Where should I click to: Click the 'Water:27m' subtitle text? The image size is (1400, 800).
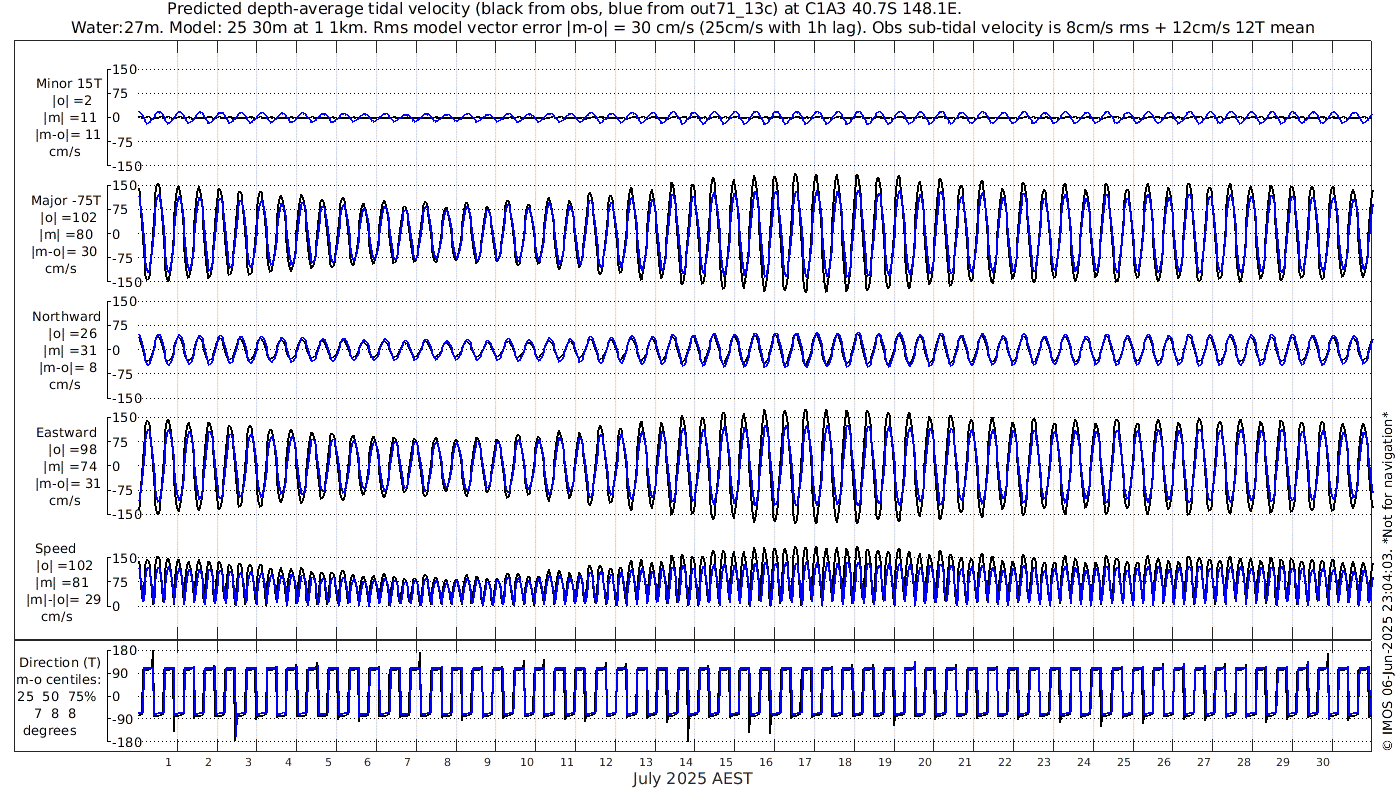[108, 28]
